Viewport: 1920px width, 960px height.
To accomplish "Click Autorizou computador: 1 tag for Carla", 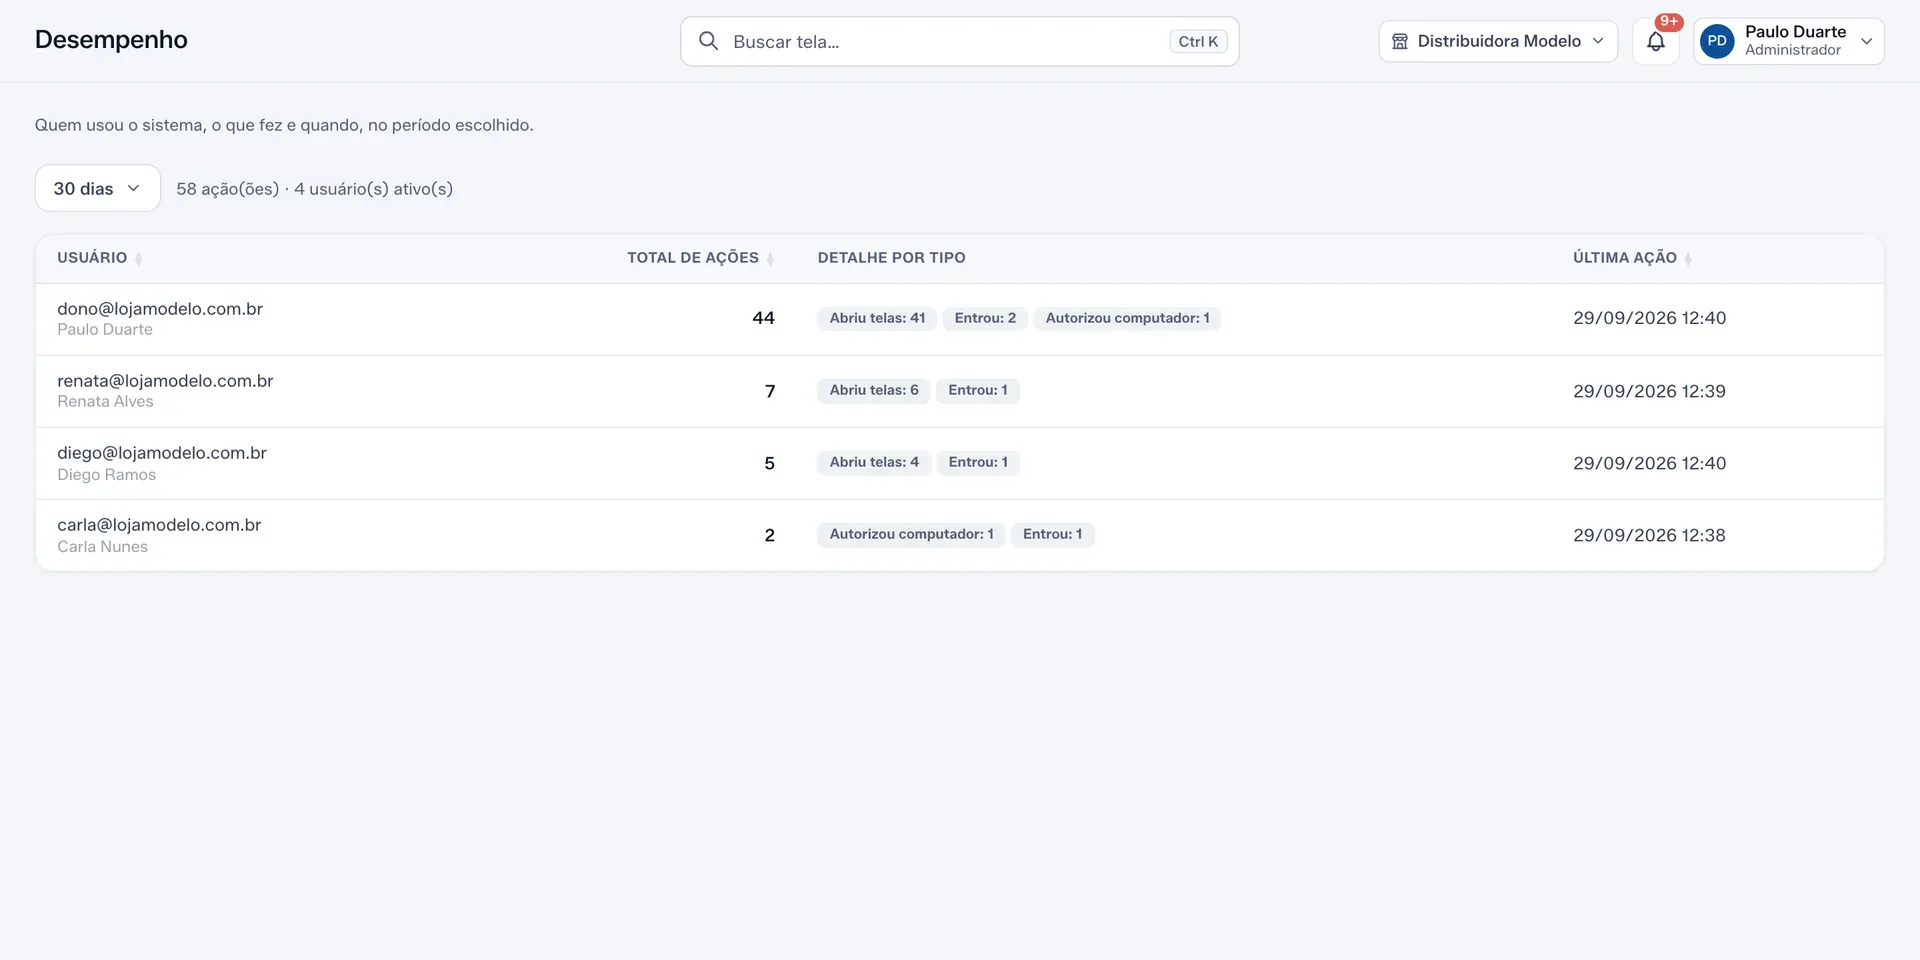I will [x=911, y=534].
